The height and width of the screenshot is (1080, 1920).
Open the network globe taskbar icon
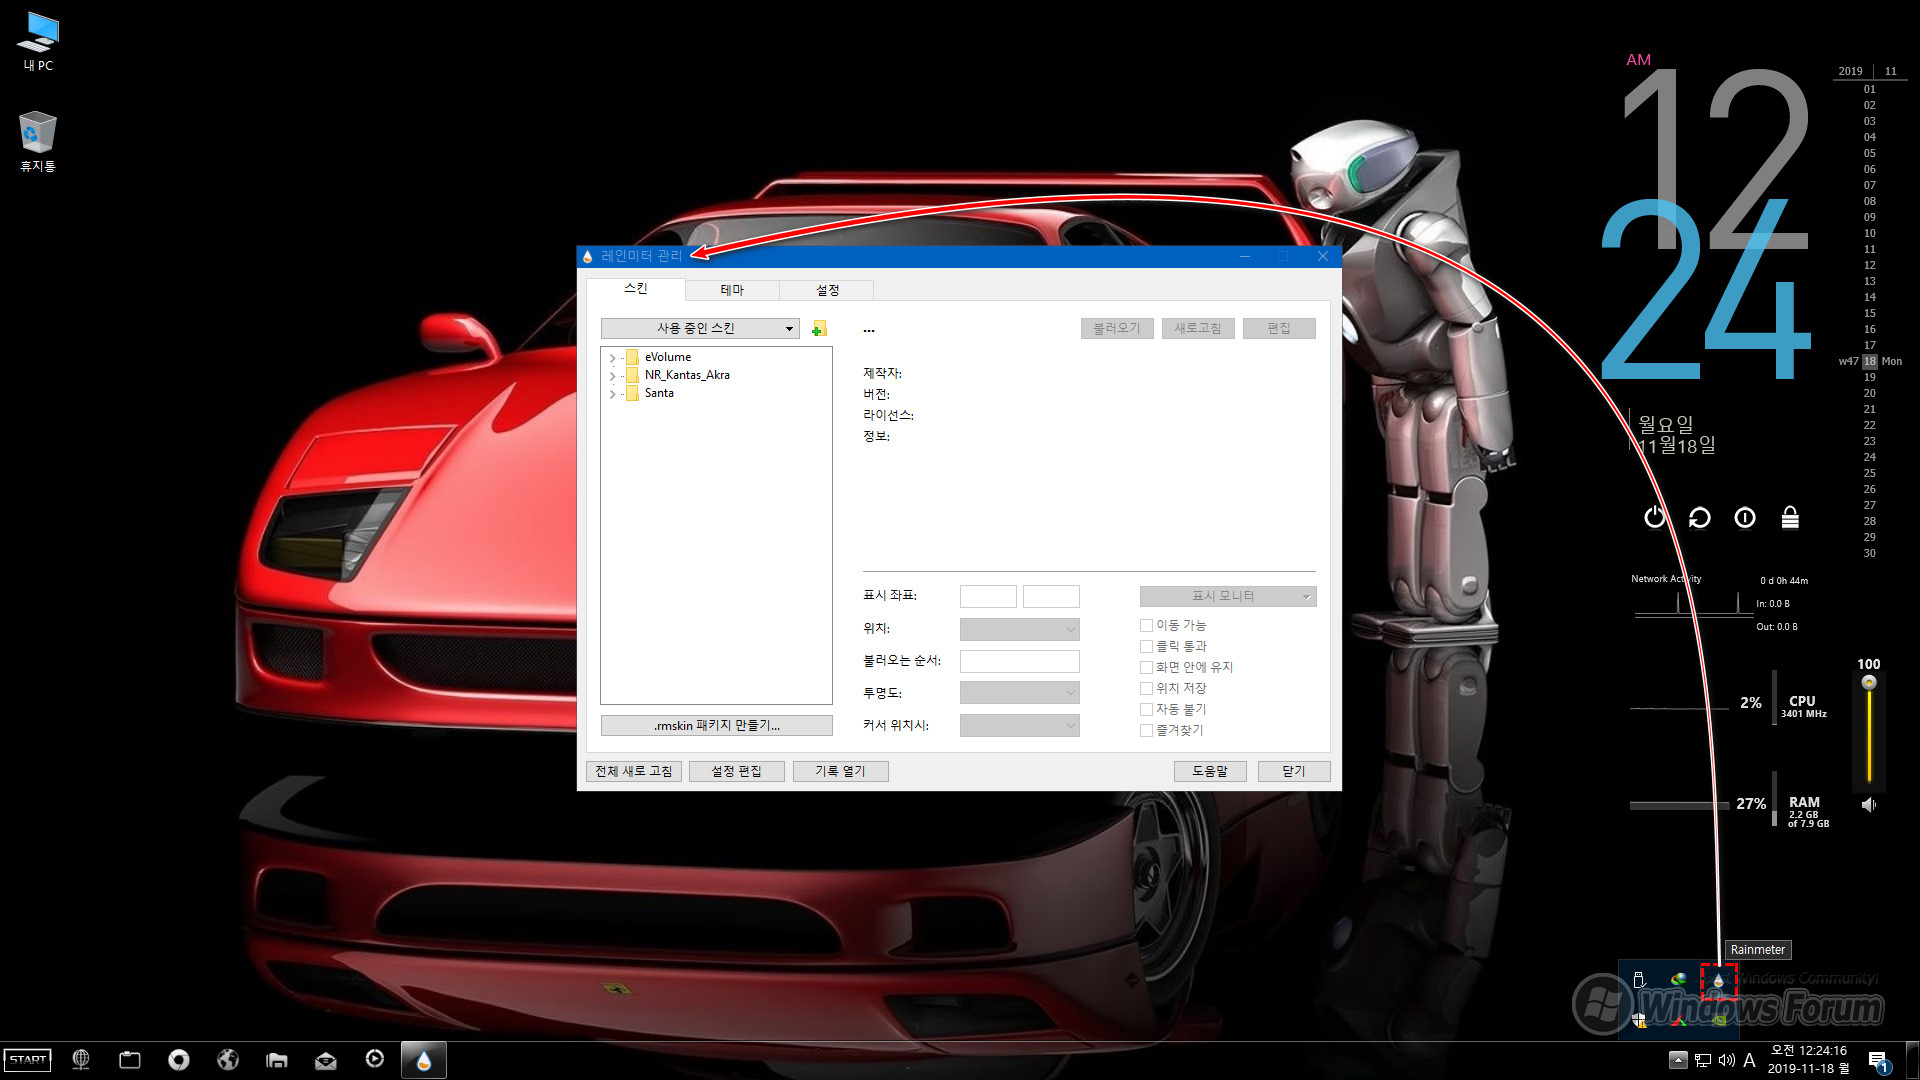pyautogui.click(x=81, y=1059)
